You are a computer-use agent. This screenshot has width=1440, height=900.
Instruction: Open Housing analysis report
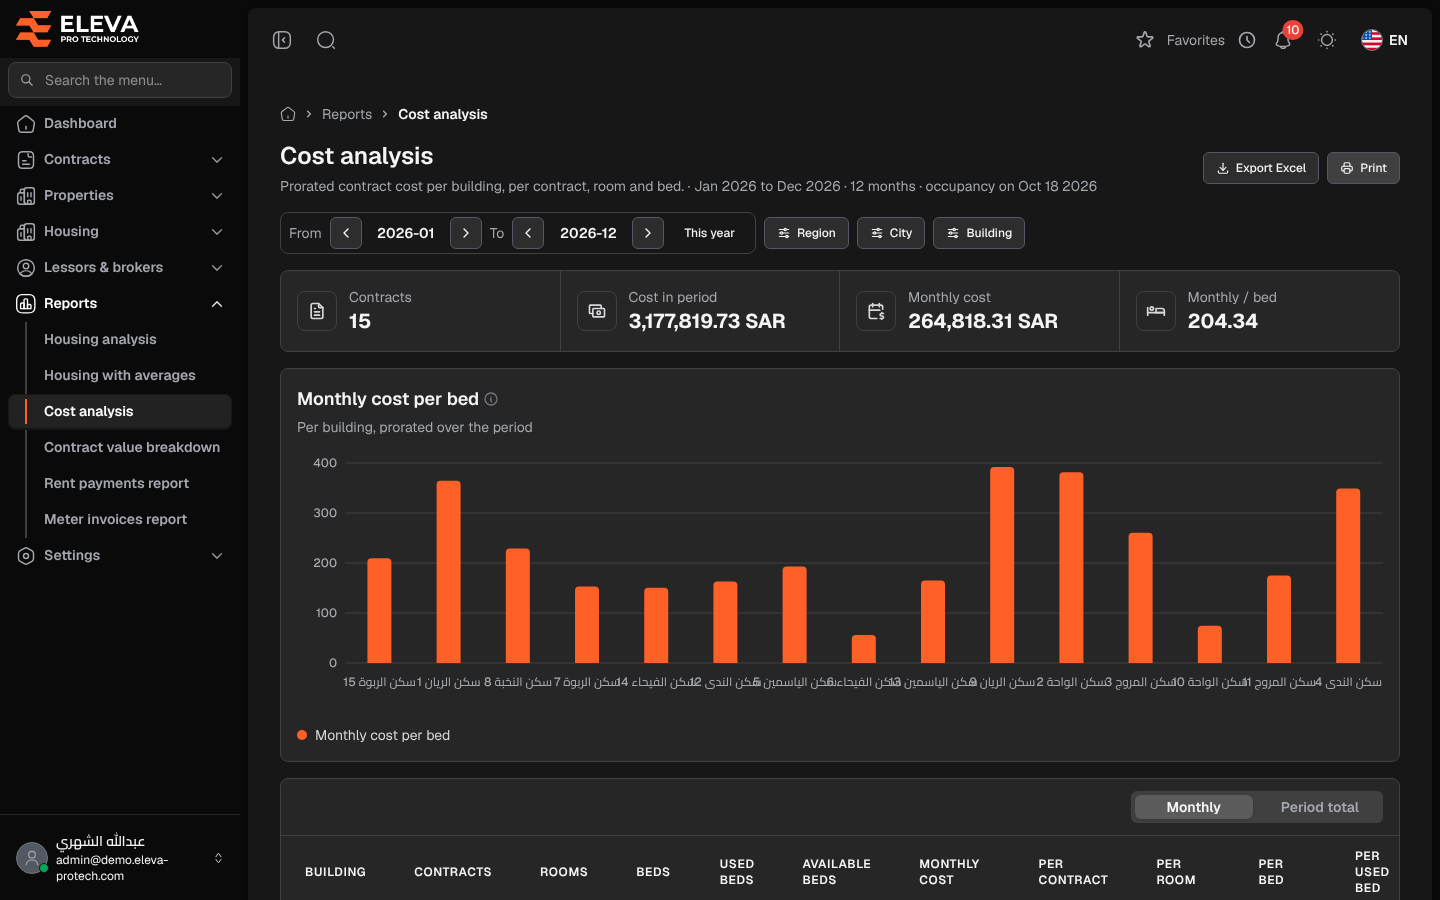pyautogui.click(x=120, y=339)
